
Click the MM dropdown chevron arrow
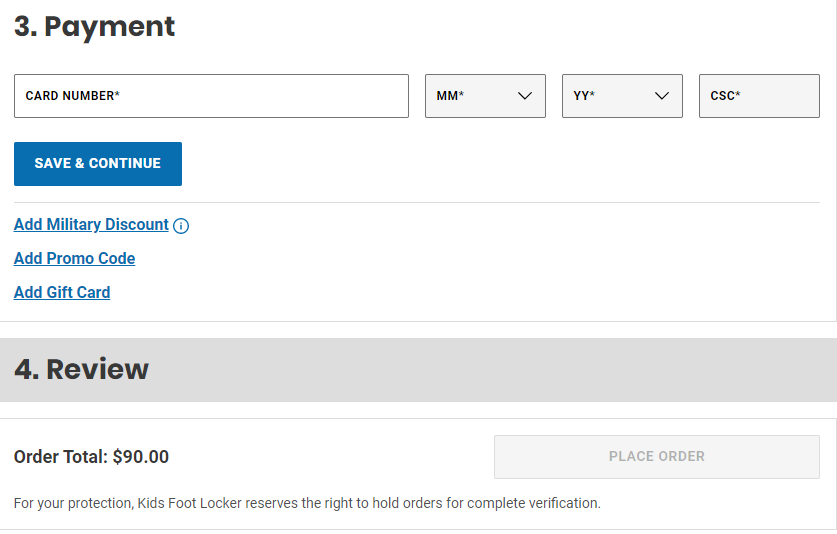(524, 96)
